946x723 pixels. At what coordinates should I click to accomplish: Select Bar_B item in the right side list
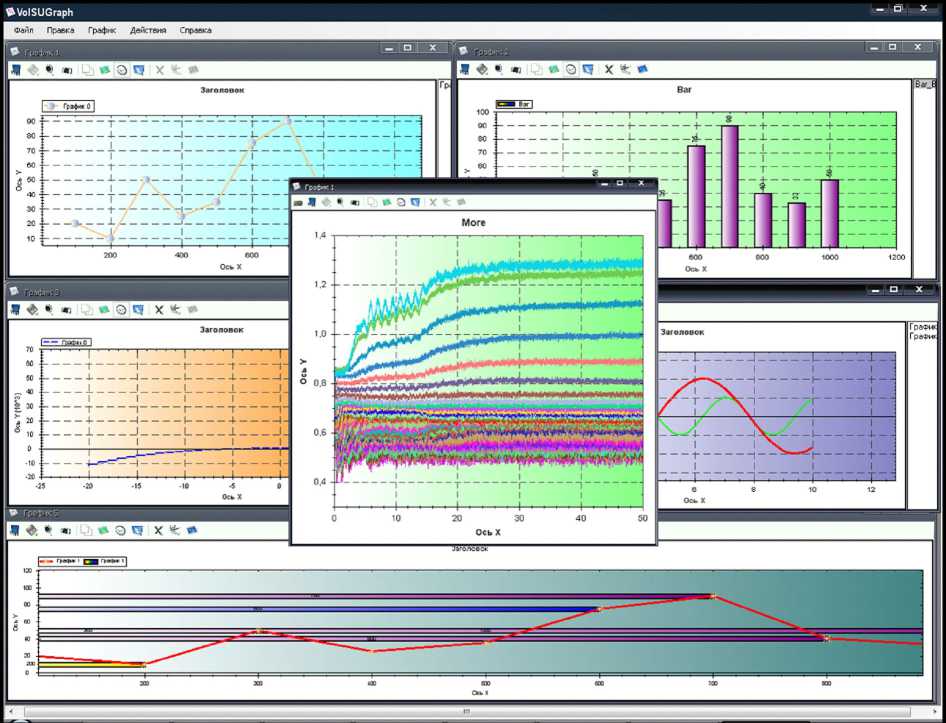tap(926, 86)
